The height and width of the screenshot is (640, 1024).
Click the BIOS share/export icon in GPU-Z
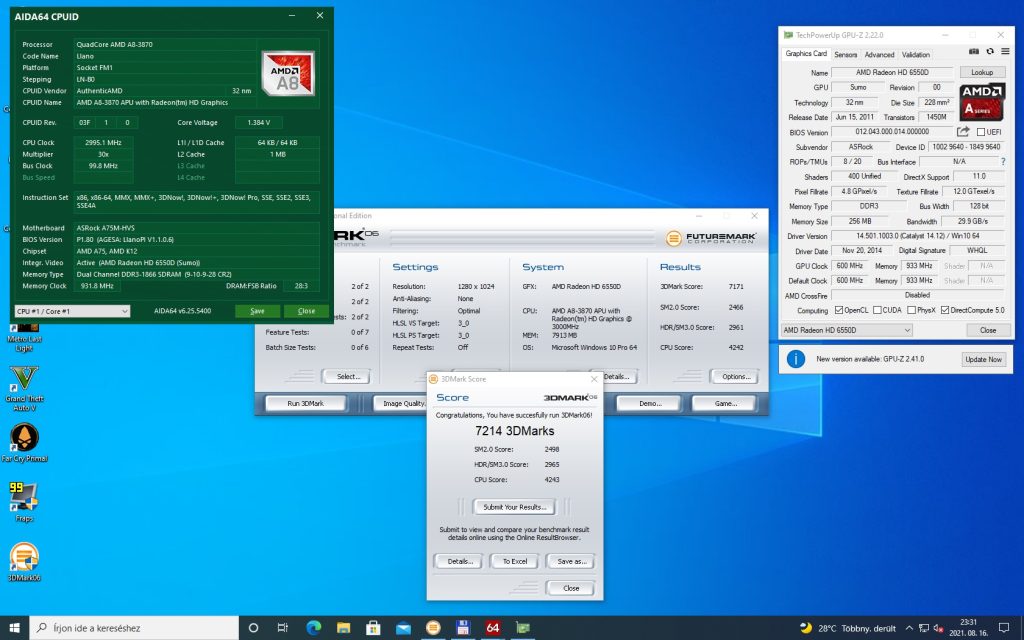(963, 132)
